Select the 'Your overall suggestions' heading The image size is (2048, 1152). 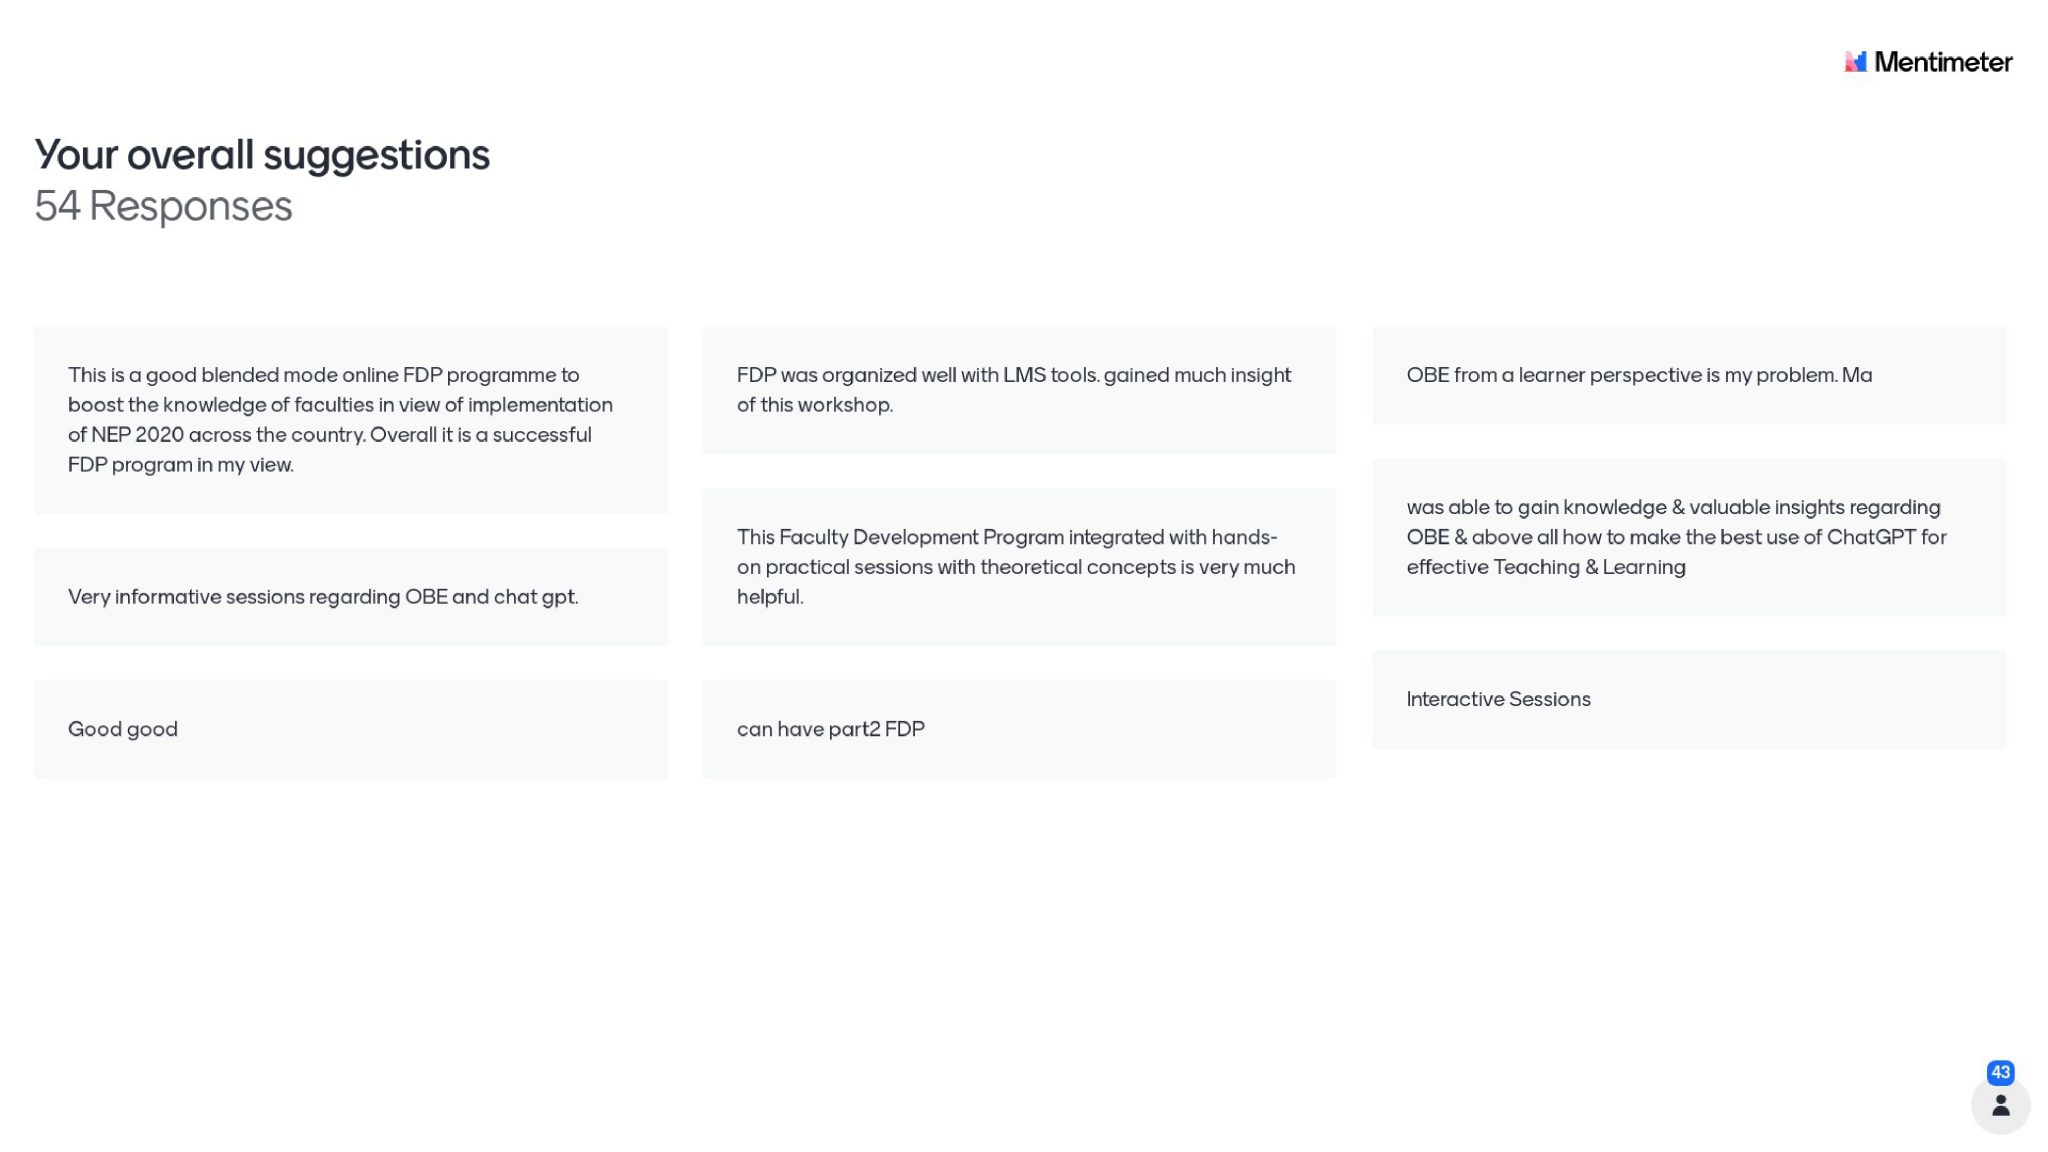point(262,155)
